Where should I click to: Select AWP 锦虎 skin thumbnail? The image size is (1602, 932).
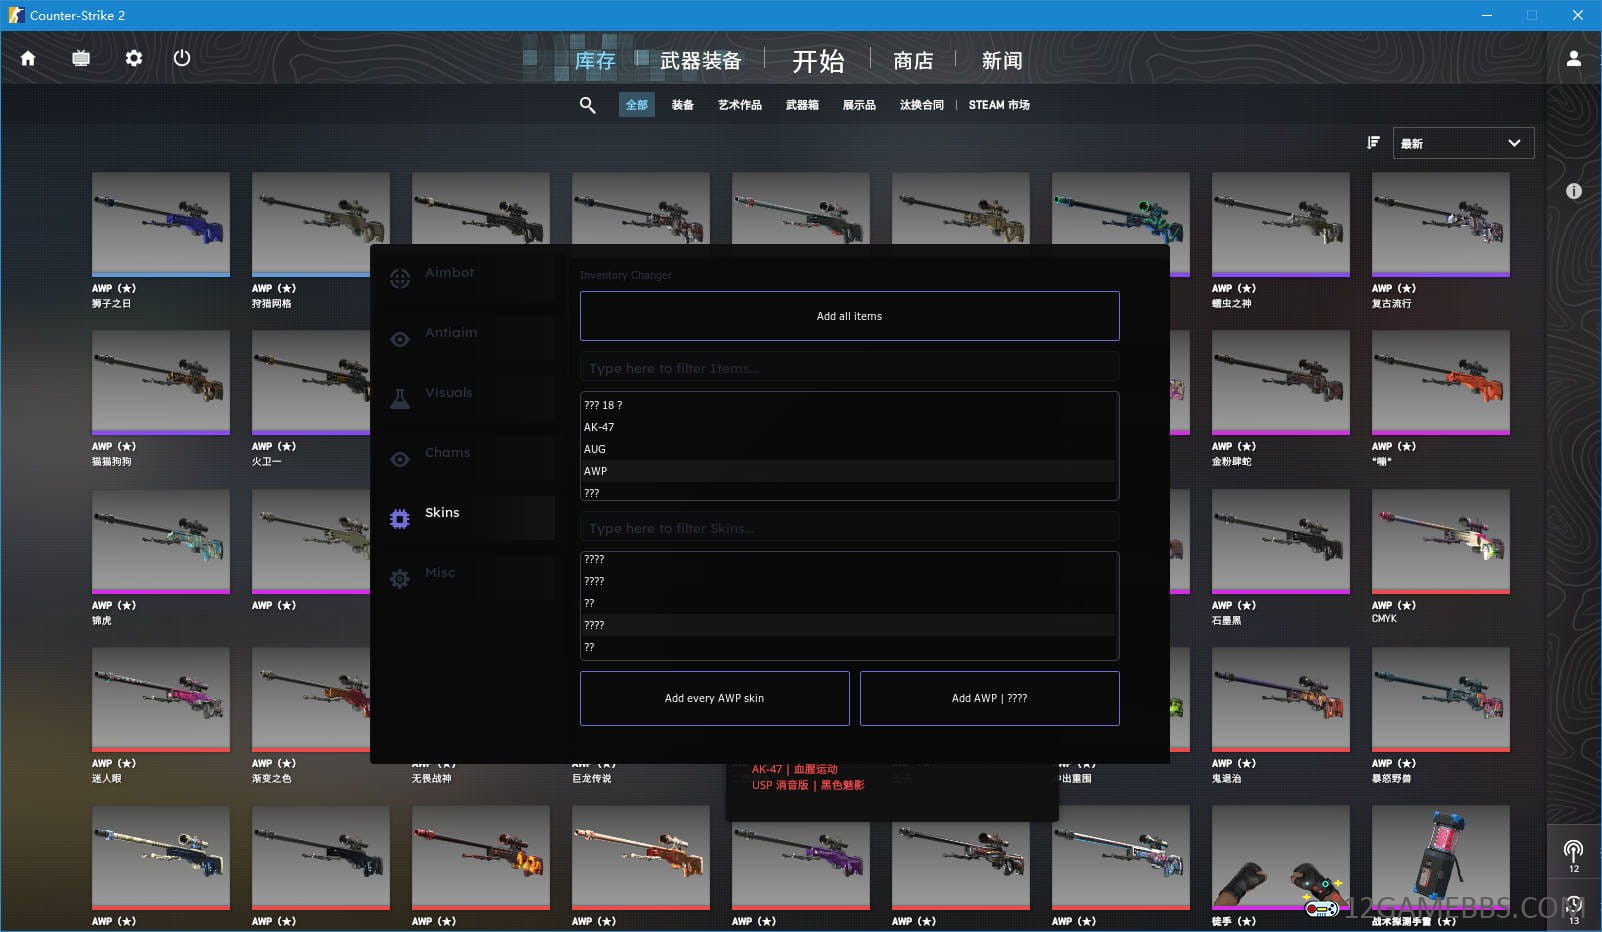pyautogui.click(x=161, y=541)
